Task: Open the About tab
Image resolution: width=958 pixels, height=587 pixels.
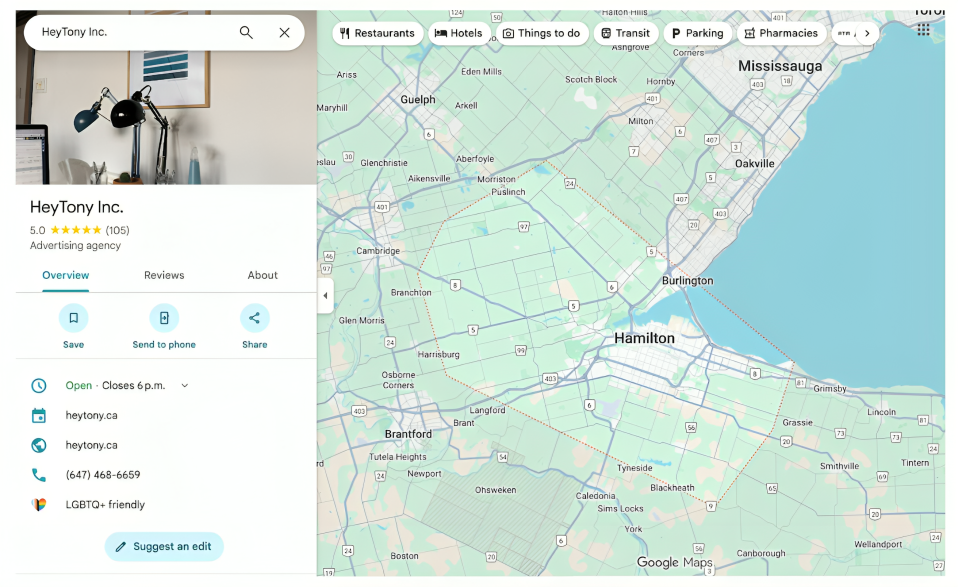Action: pyautogui.click(x=262, y=275)
